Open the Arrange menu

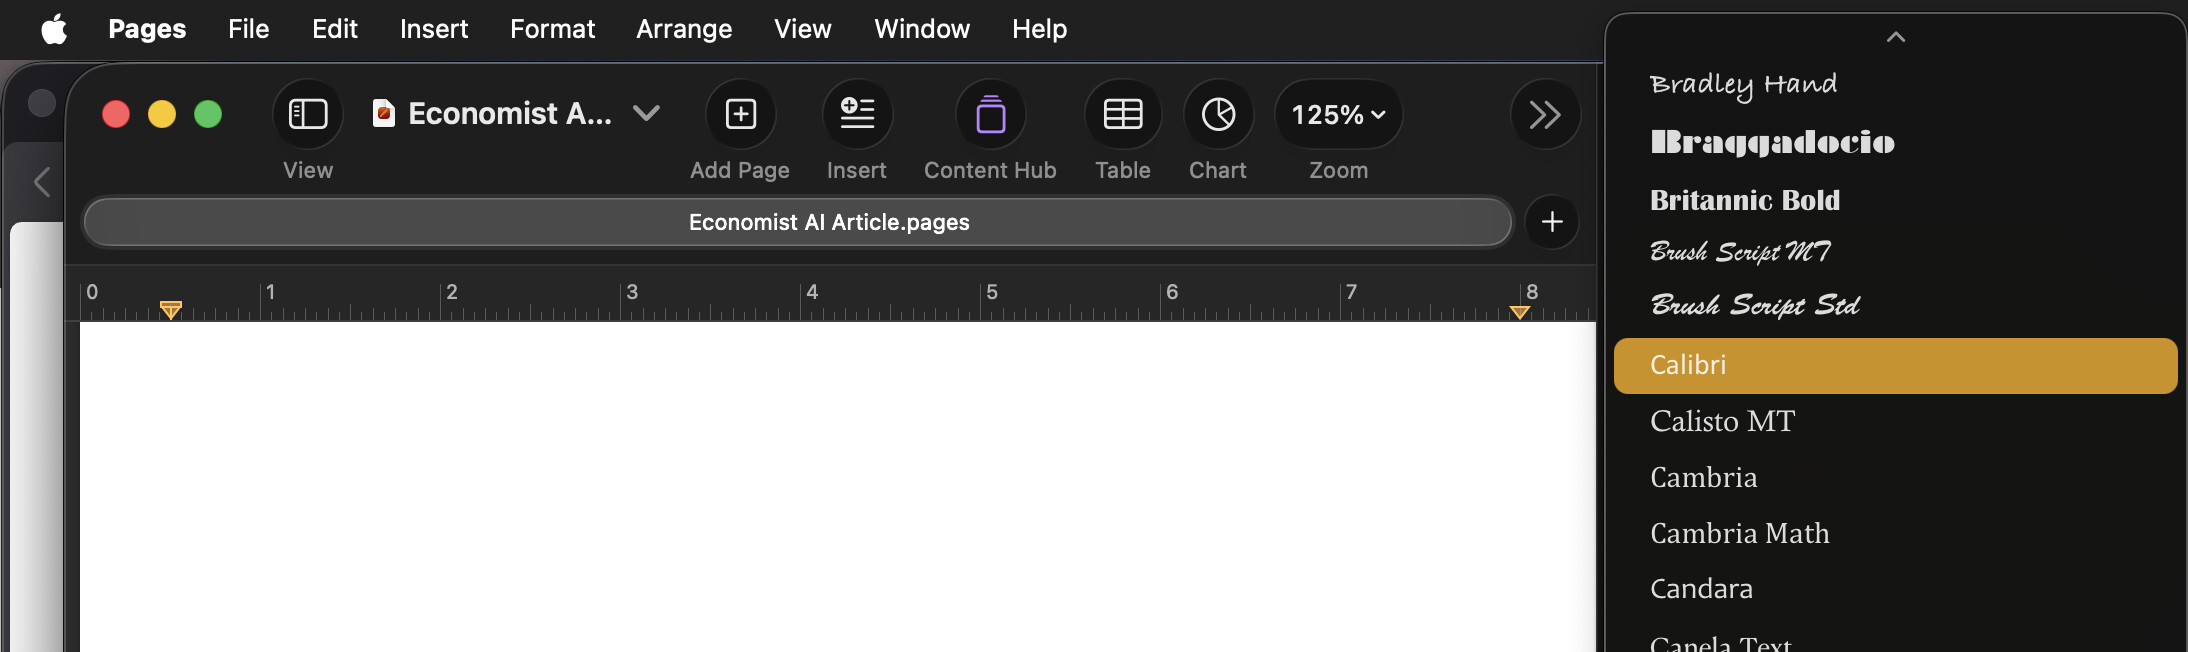(684, 29)
